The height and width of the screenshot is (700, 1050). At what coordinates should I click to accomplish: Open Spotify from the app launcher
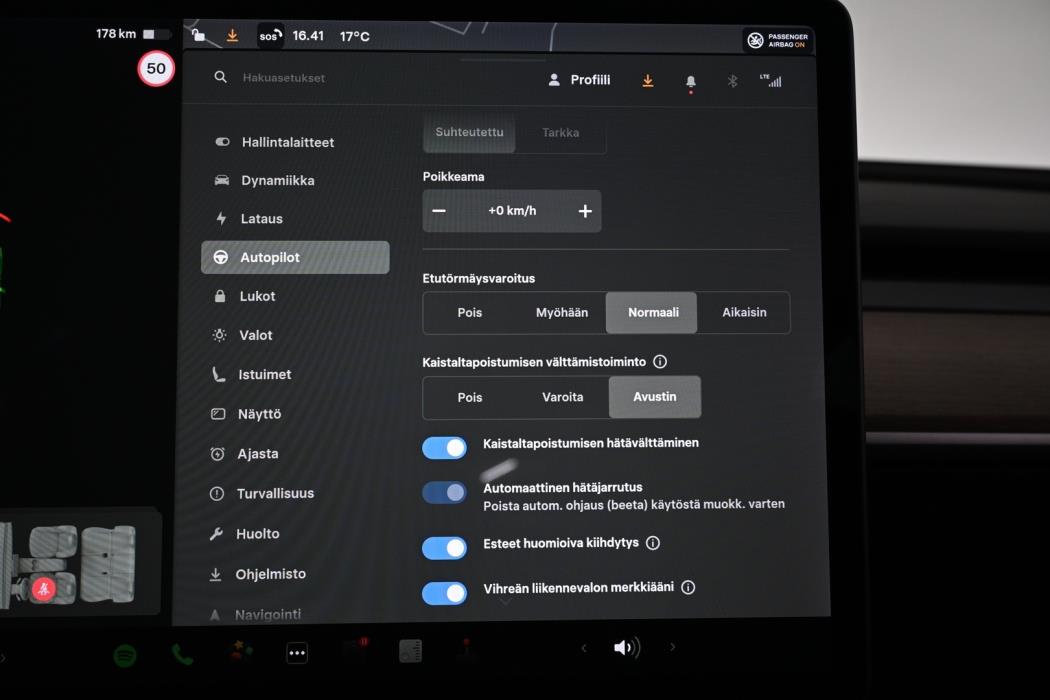click(125, 652)
